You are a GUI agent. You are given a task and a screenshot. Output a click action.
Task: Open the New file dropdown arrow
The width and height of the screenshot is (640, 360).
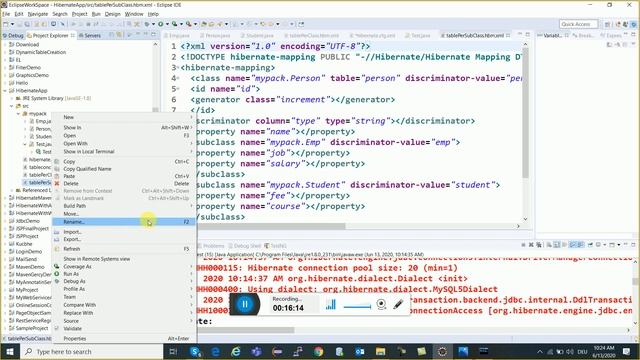12,24
